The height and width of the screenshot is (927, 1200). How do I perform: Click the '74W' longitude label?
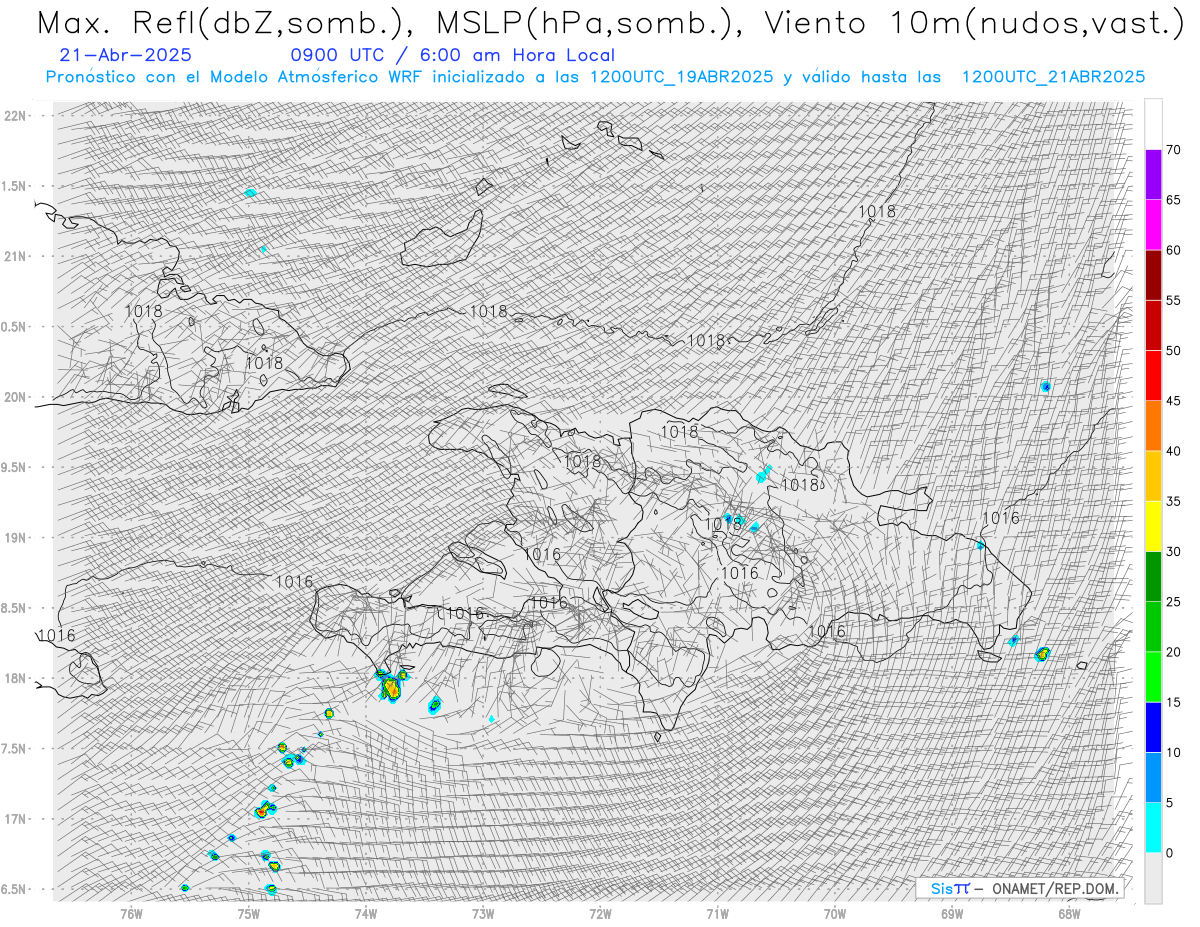tap(365, 912)
